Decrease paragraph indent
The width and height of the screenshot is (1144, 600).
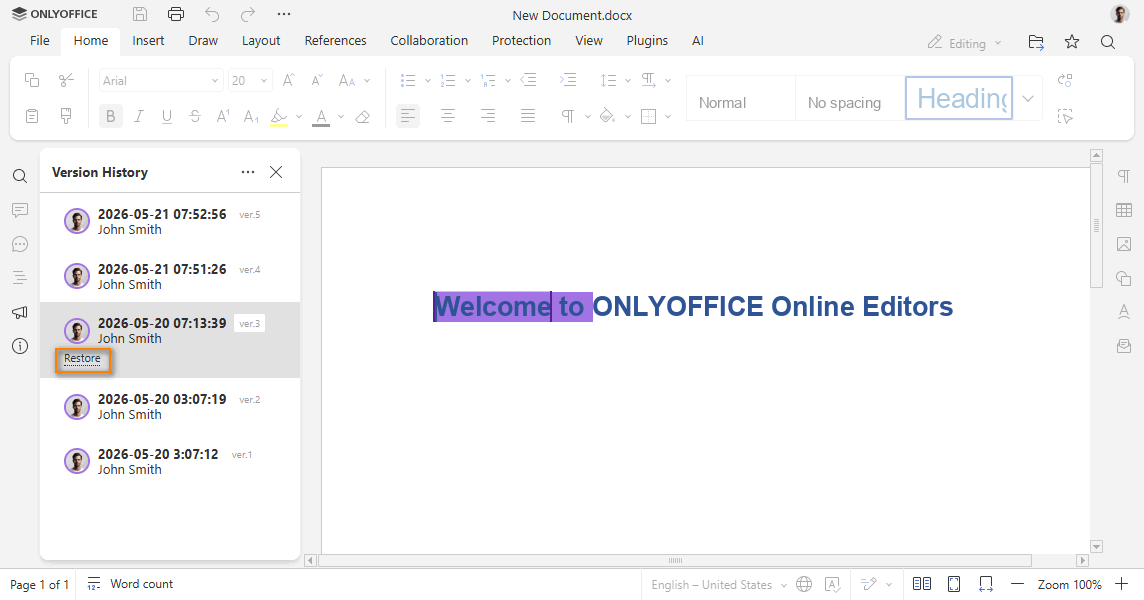click(528, 80)
